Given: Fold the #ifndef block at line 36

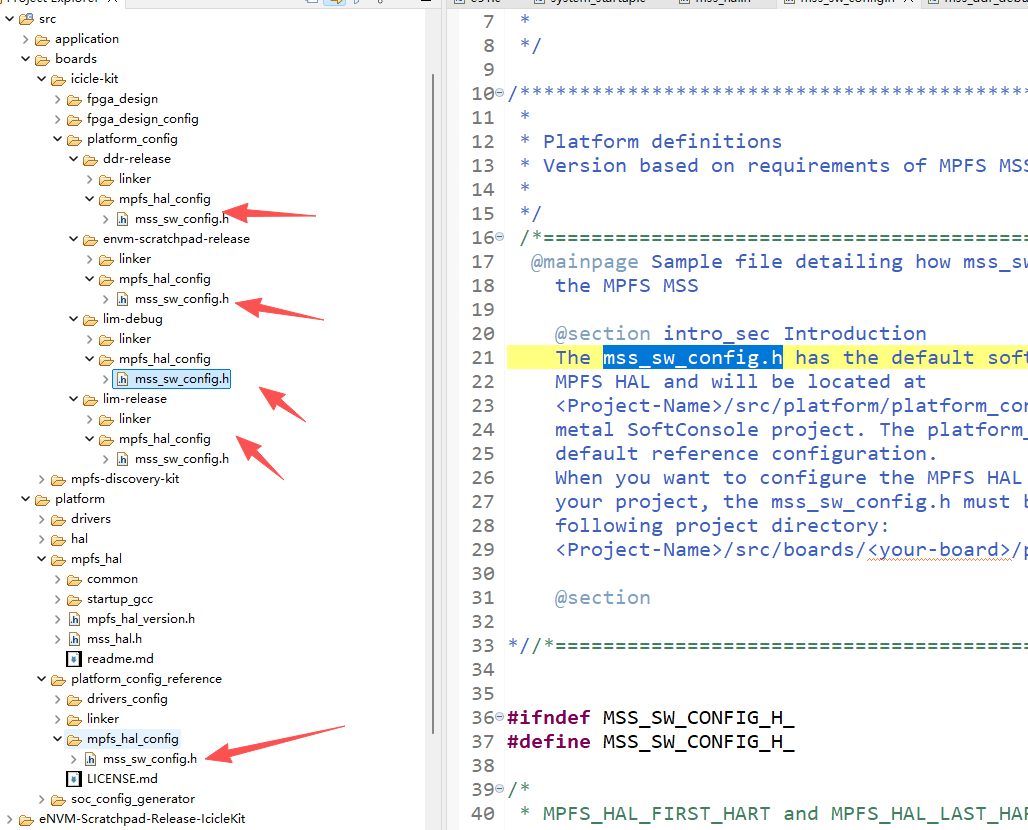Looking at the screenshot, I should [500, 717].
